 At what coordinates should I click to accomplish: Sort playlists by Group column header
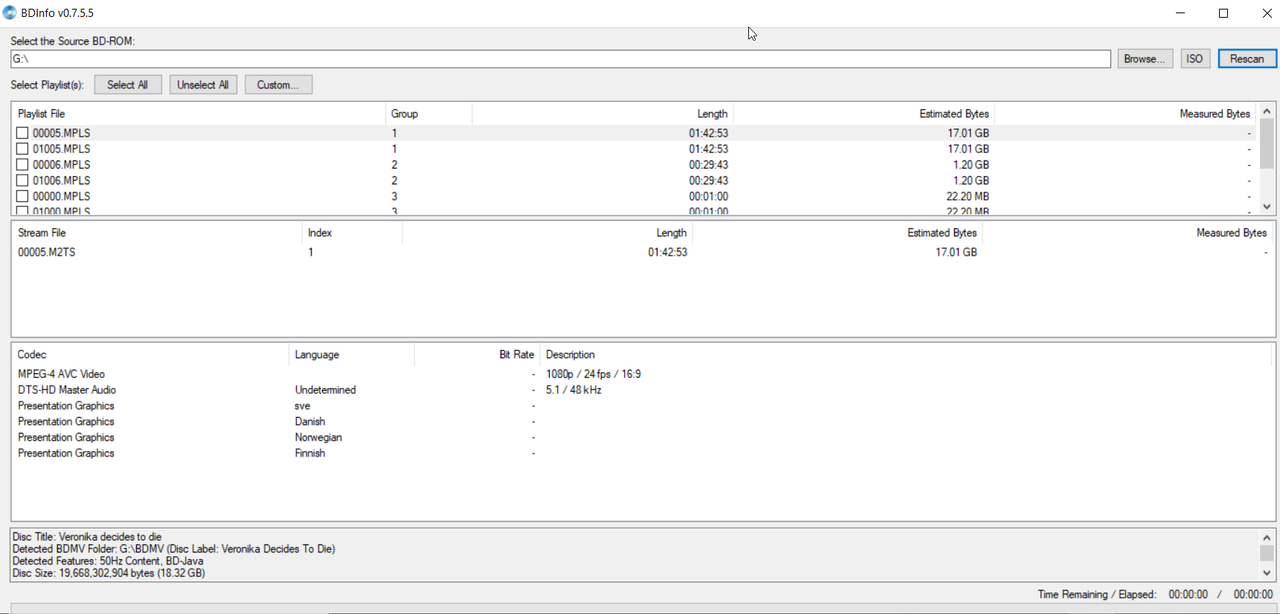point(428,114)
